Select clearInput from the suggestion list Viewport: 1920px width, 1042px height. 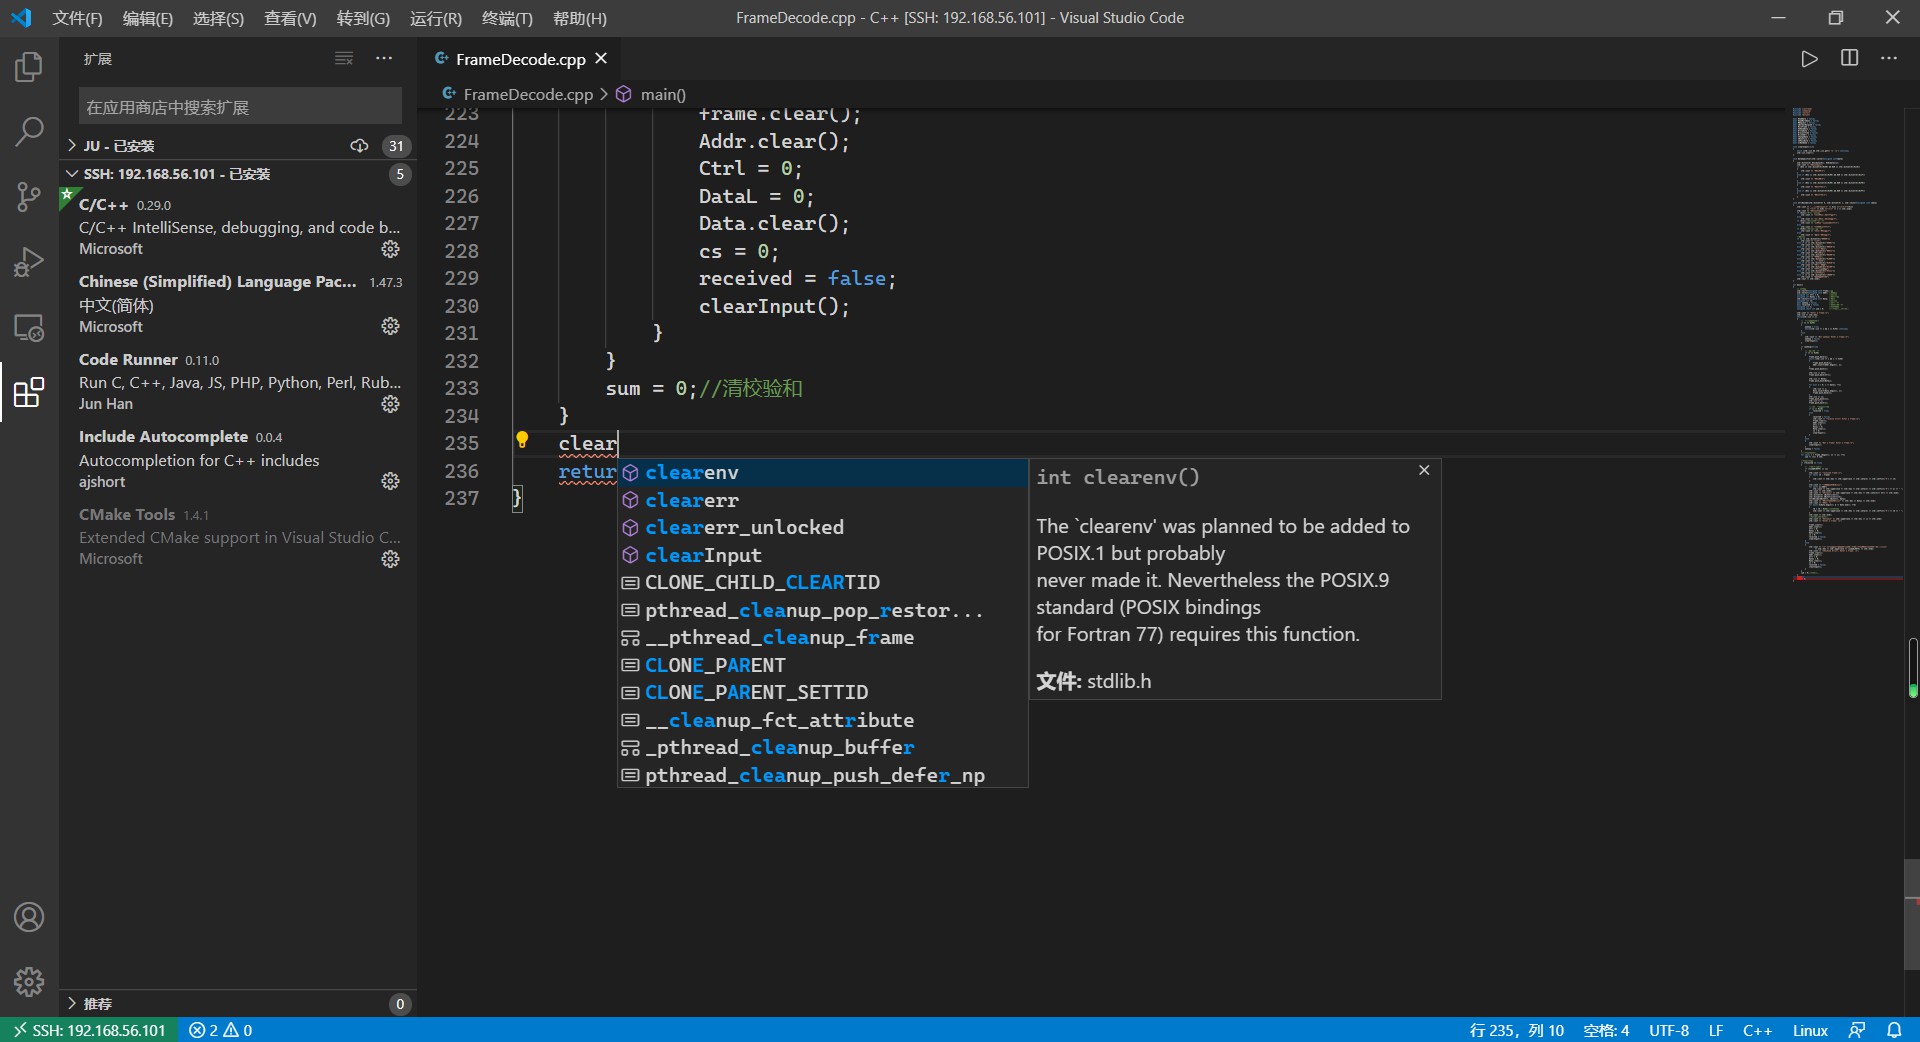point(703,555)
